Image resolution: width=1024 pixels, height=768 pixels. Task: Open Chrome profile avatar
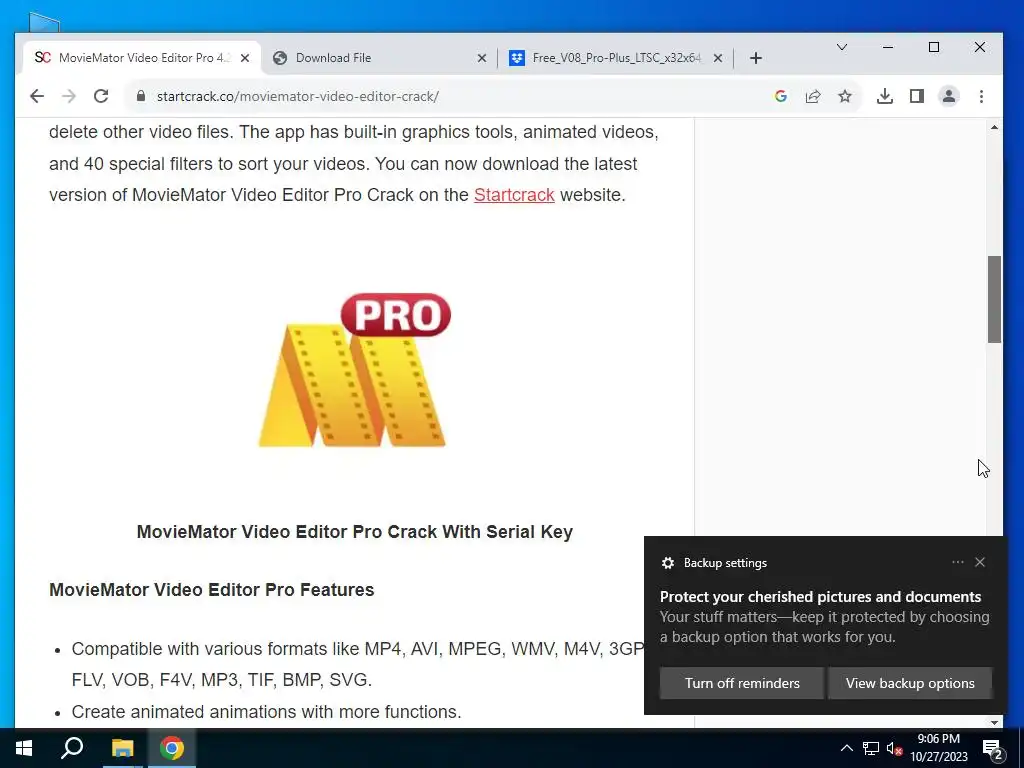coord(949,97)
